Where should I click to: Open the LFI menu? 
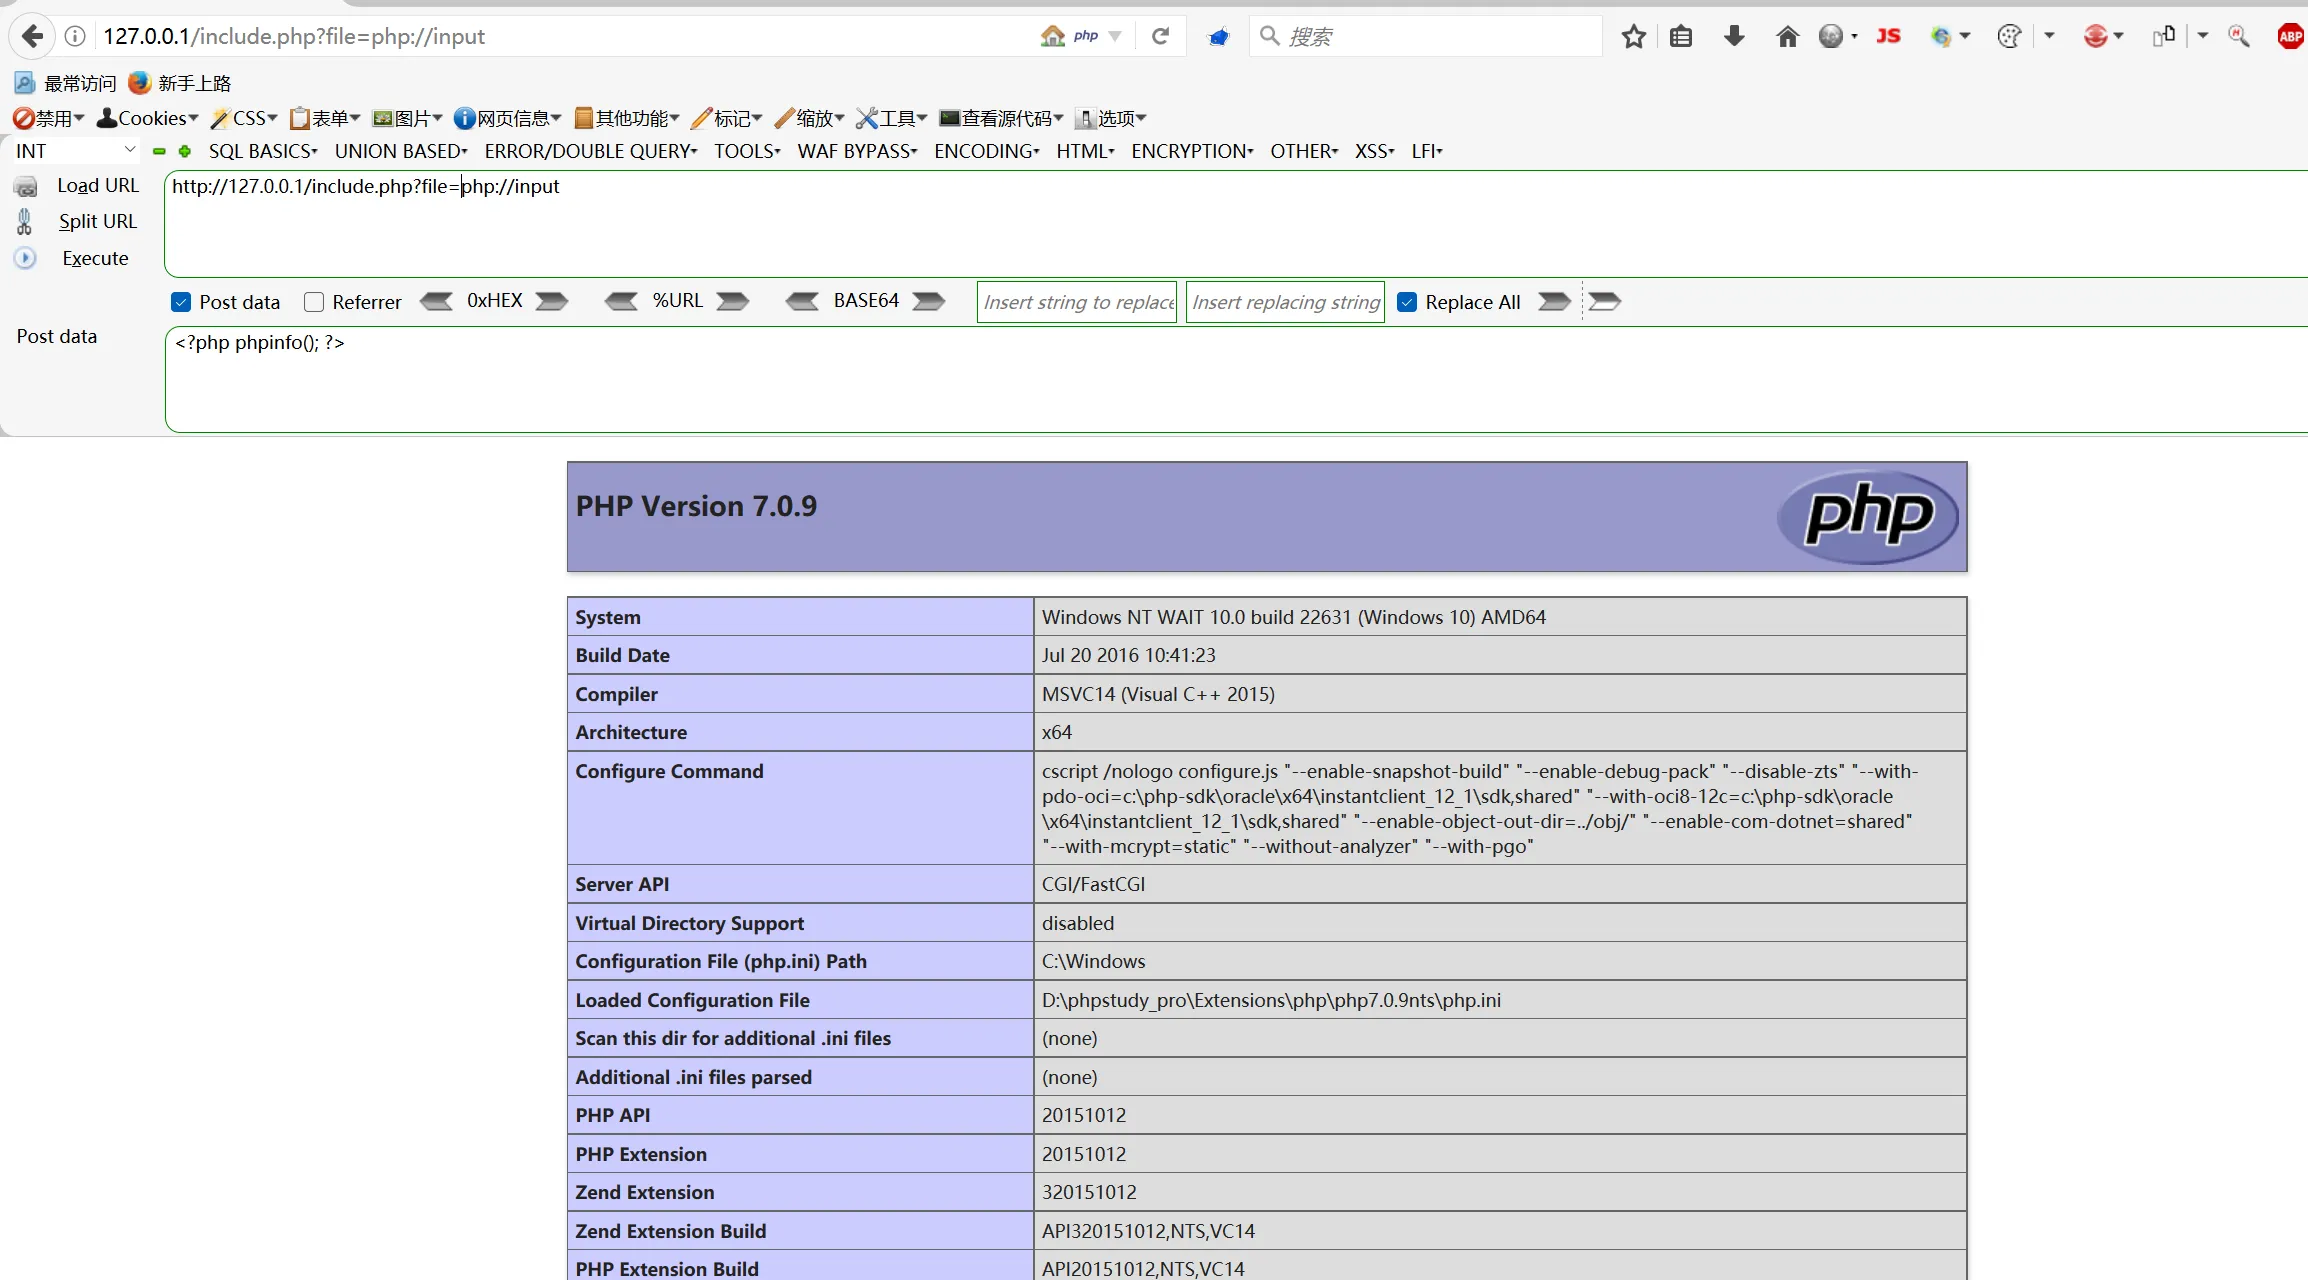(x=1427, y=151)
